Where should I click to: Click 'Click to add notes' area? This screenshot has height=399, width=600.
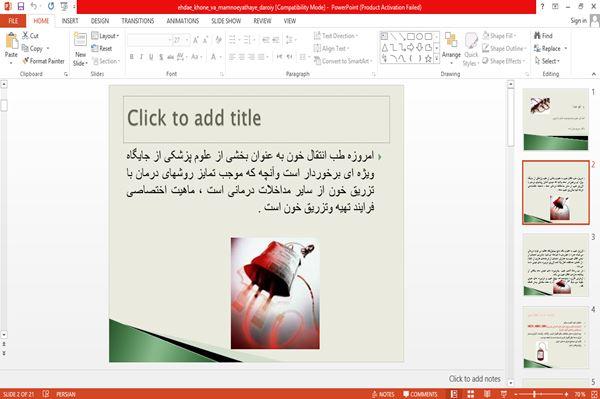coord(474,379)
